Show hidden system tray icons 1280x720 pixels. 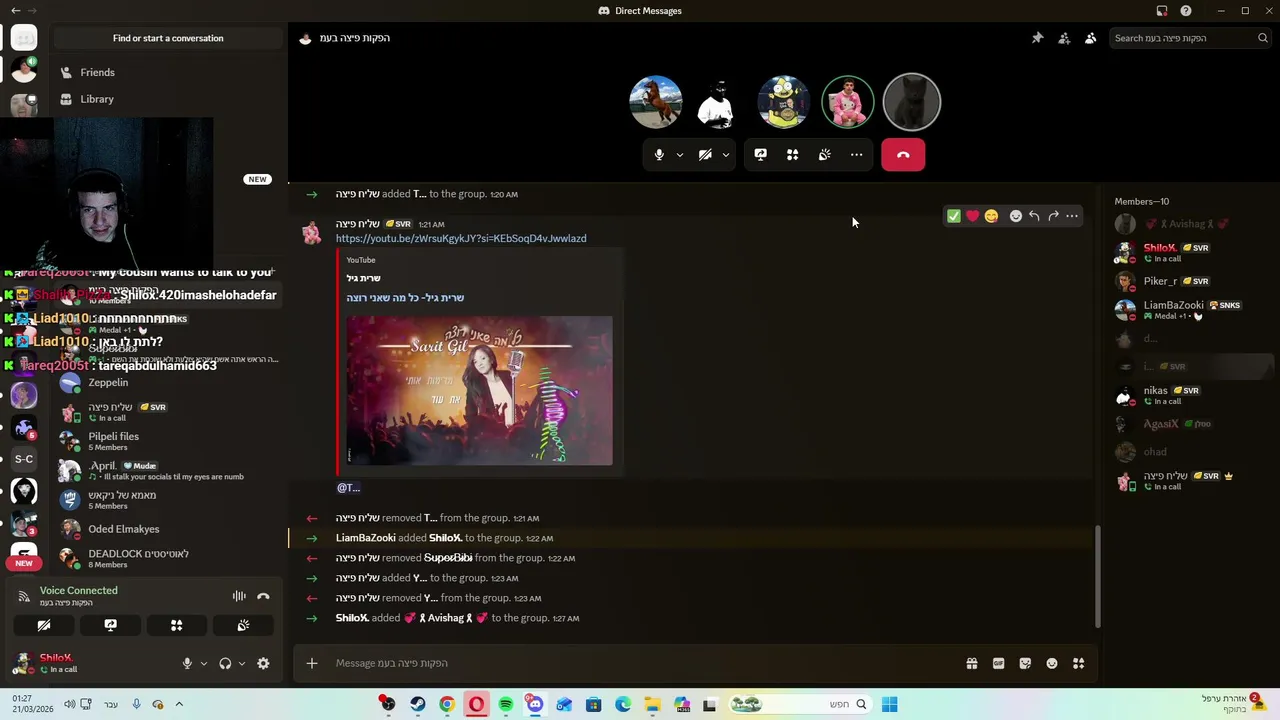click(179, 704)
